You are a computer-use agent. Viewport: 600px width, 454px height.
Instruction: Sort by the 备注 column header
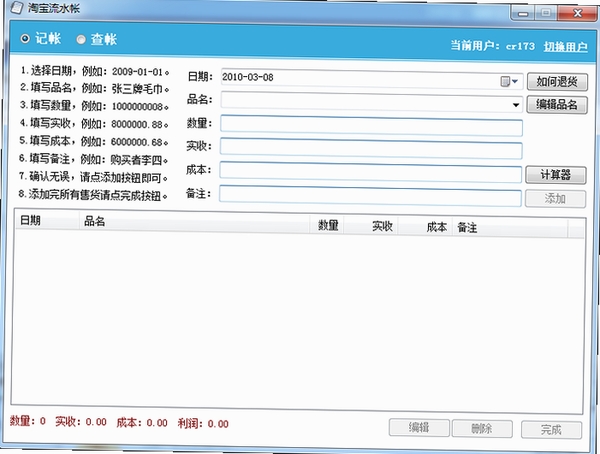pyautogui.click(x=510, y=229)
